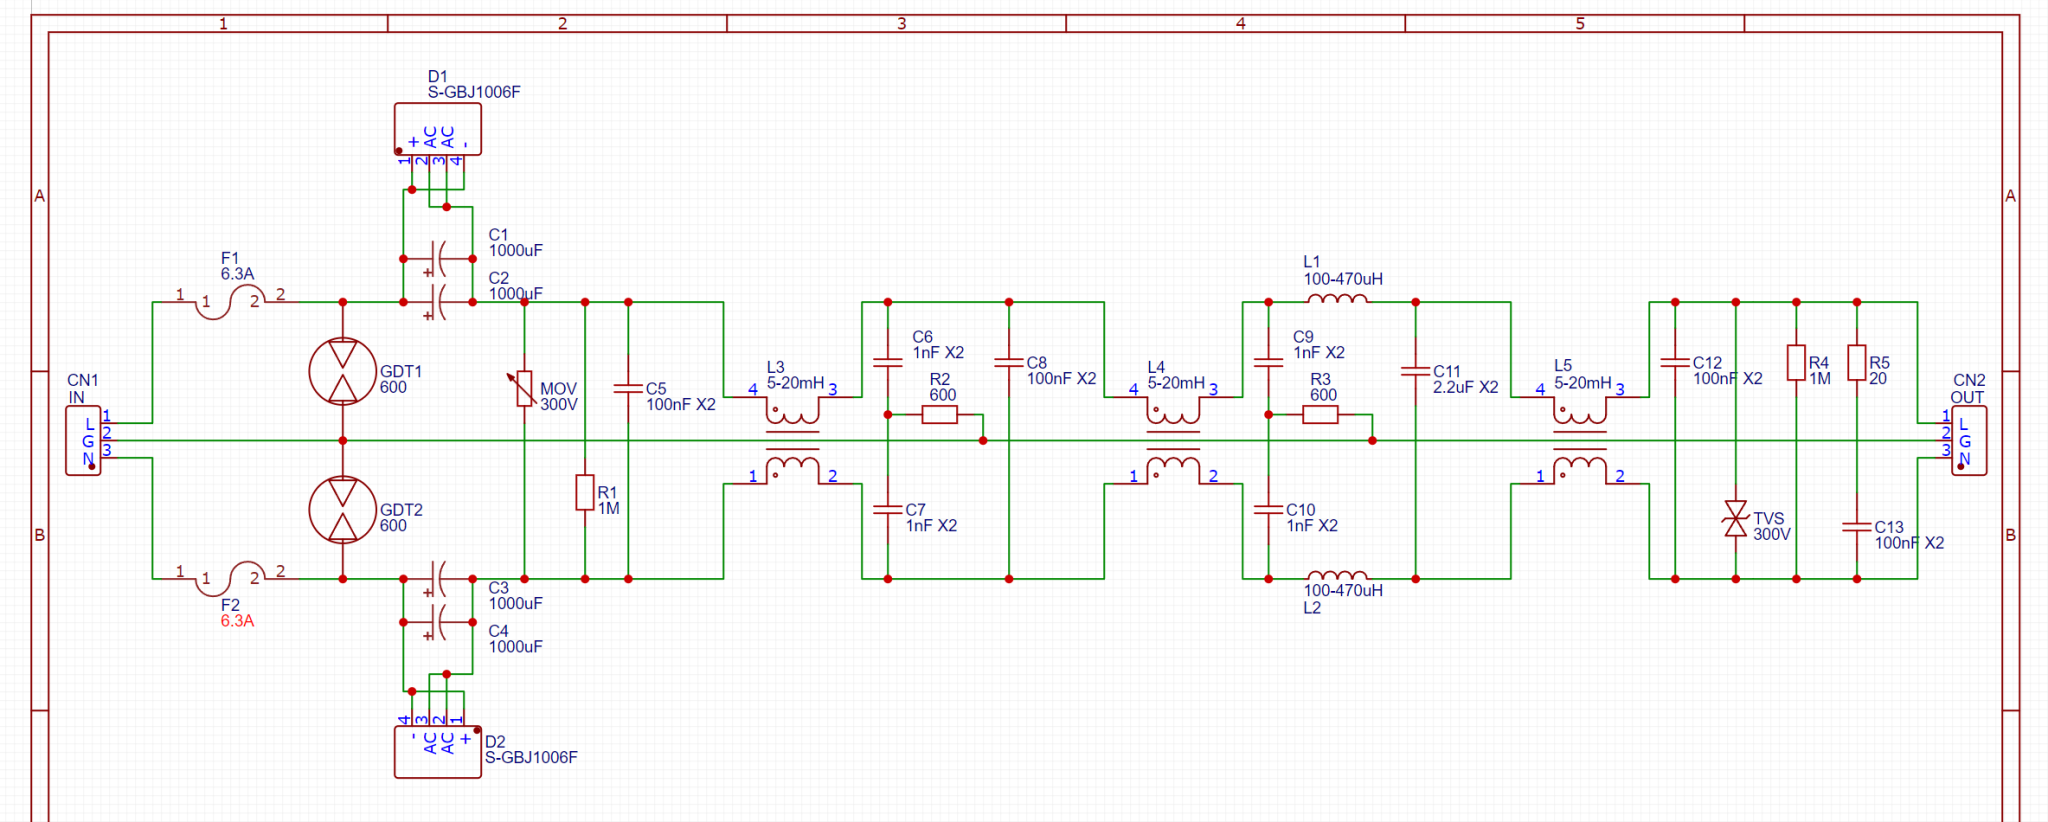The image size is (2048, 822).
Task: Select fuse F1 symbol
Action: 231,302
